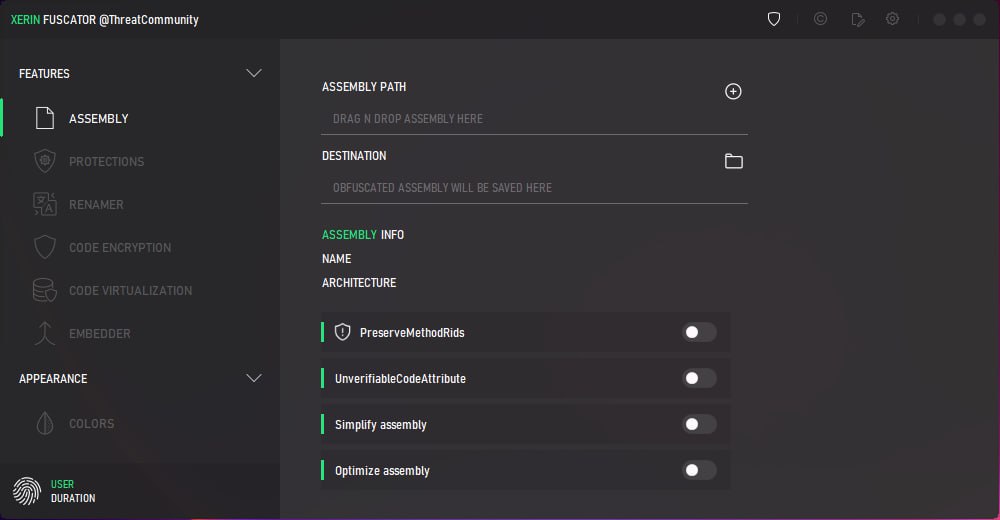Go to the Renamer section
The width and height of the screenshot is (1000, 520).
click(96, 204)
